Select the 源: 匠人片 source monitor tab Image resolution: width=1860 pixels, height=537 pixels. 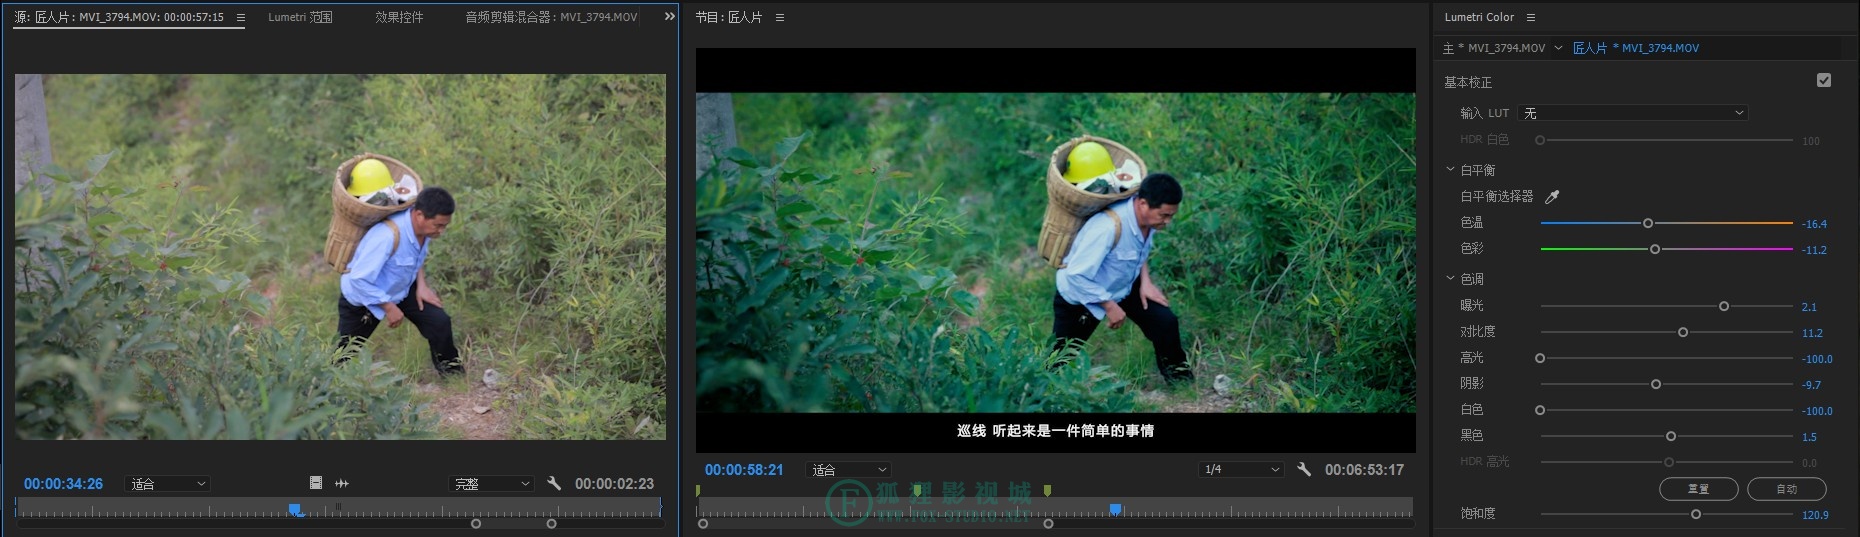119,17
